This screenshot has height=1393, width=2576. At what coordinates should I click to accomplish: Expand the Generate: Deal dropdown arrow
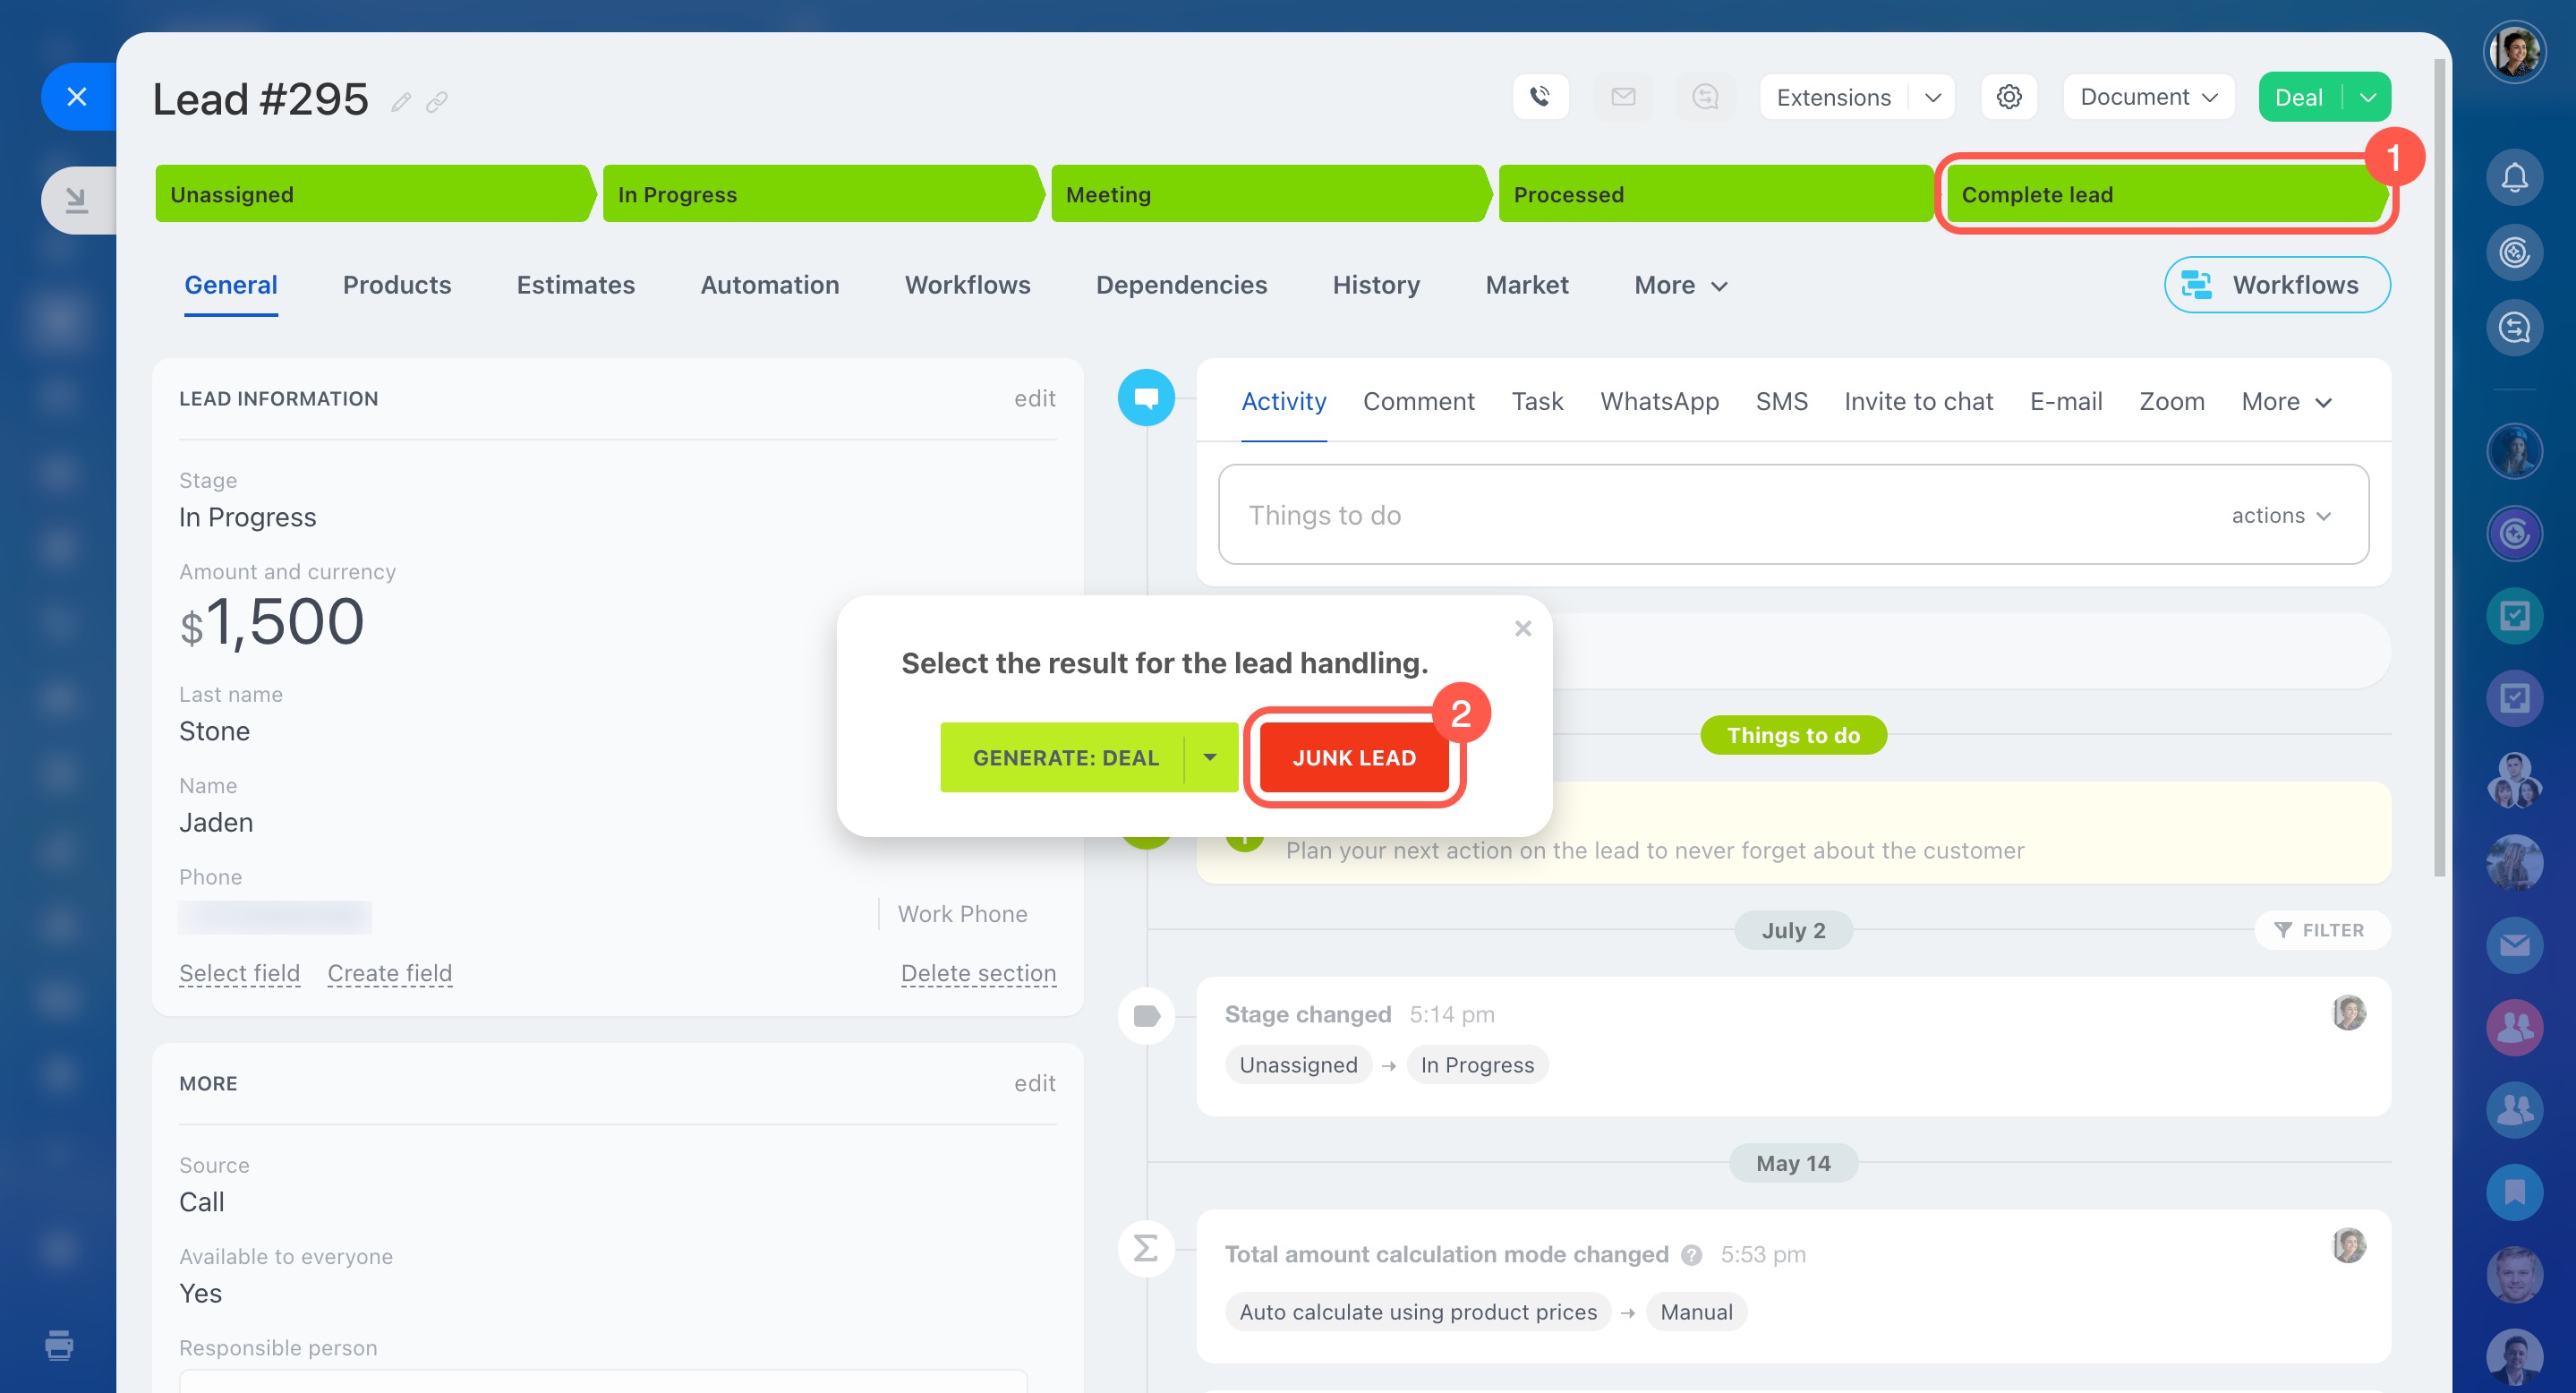(x=1210, y=758)
